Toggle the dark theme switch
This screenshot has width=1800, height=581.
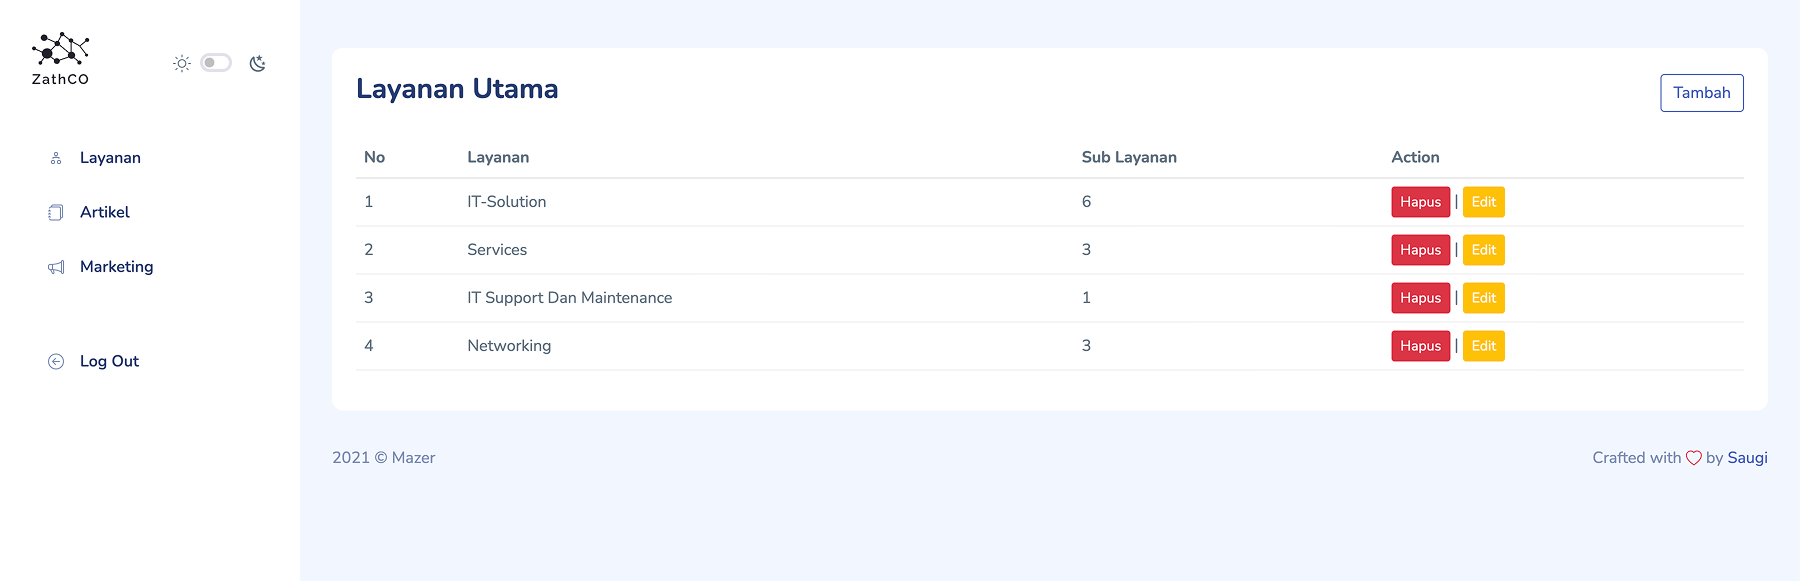point(216,63)
